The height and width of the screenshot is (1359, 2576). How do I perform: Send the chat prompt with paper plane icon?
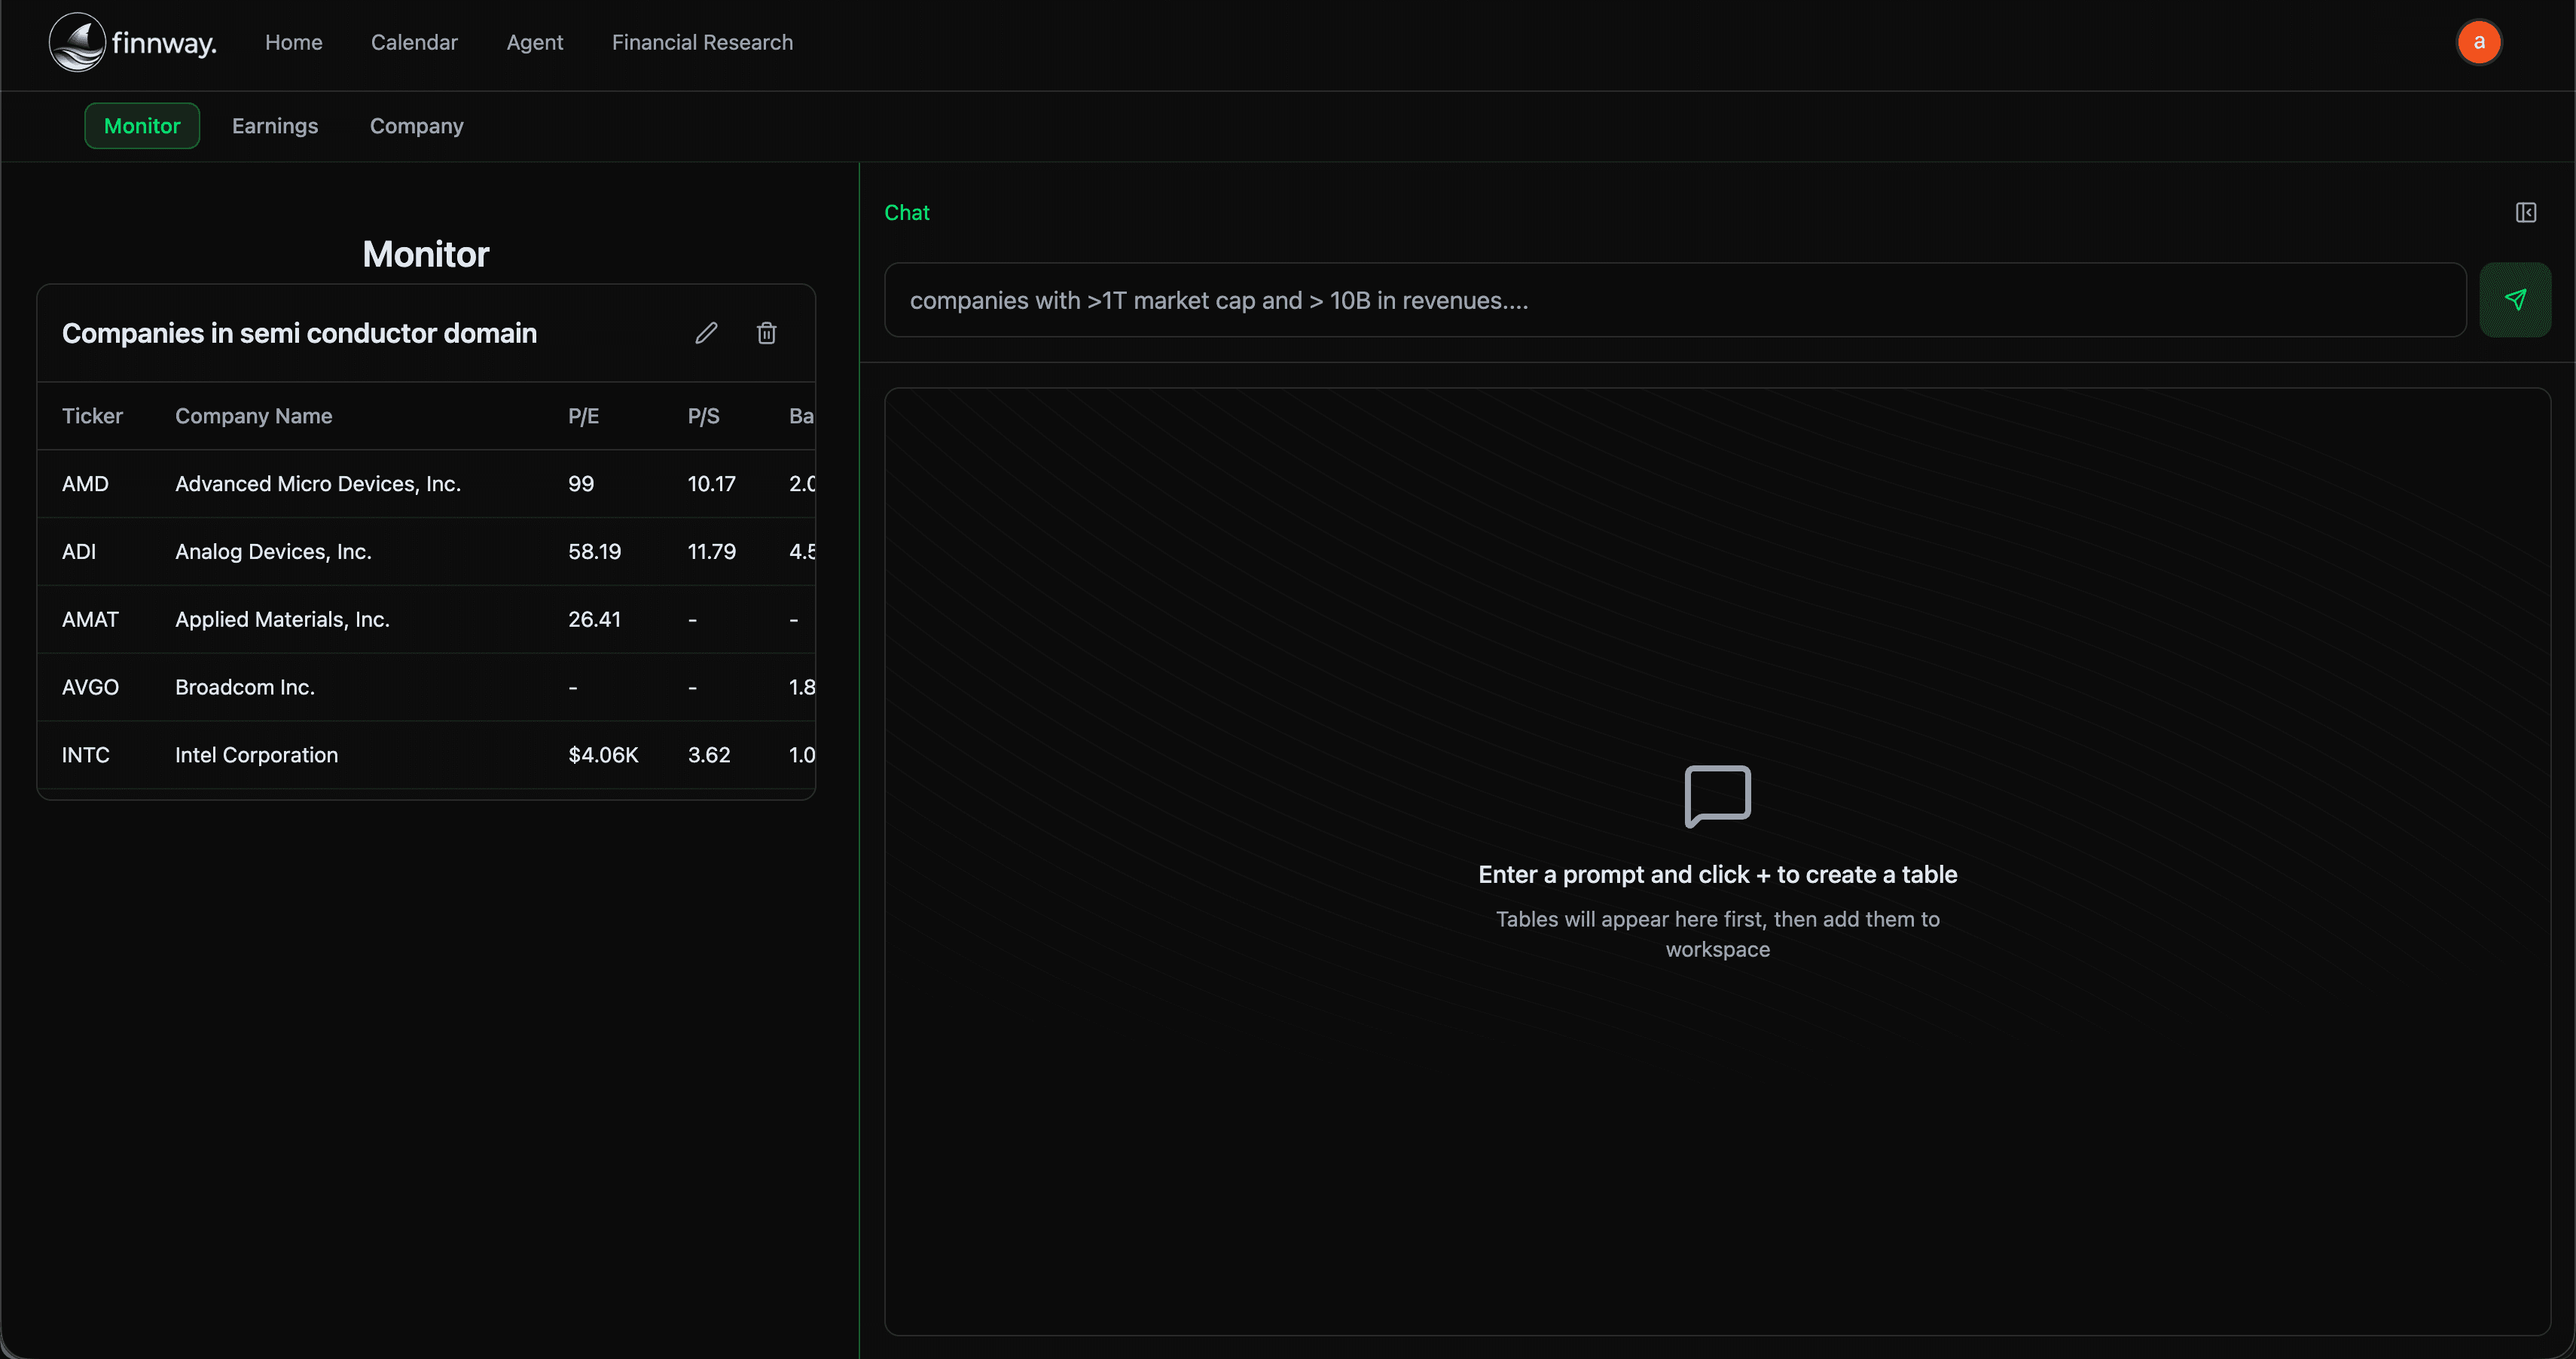pos(2514,300)
